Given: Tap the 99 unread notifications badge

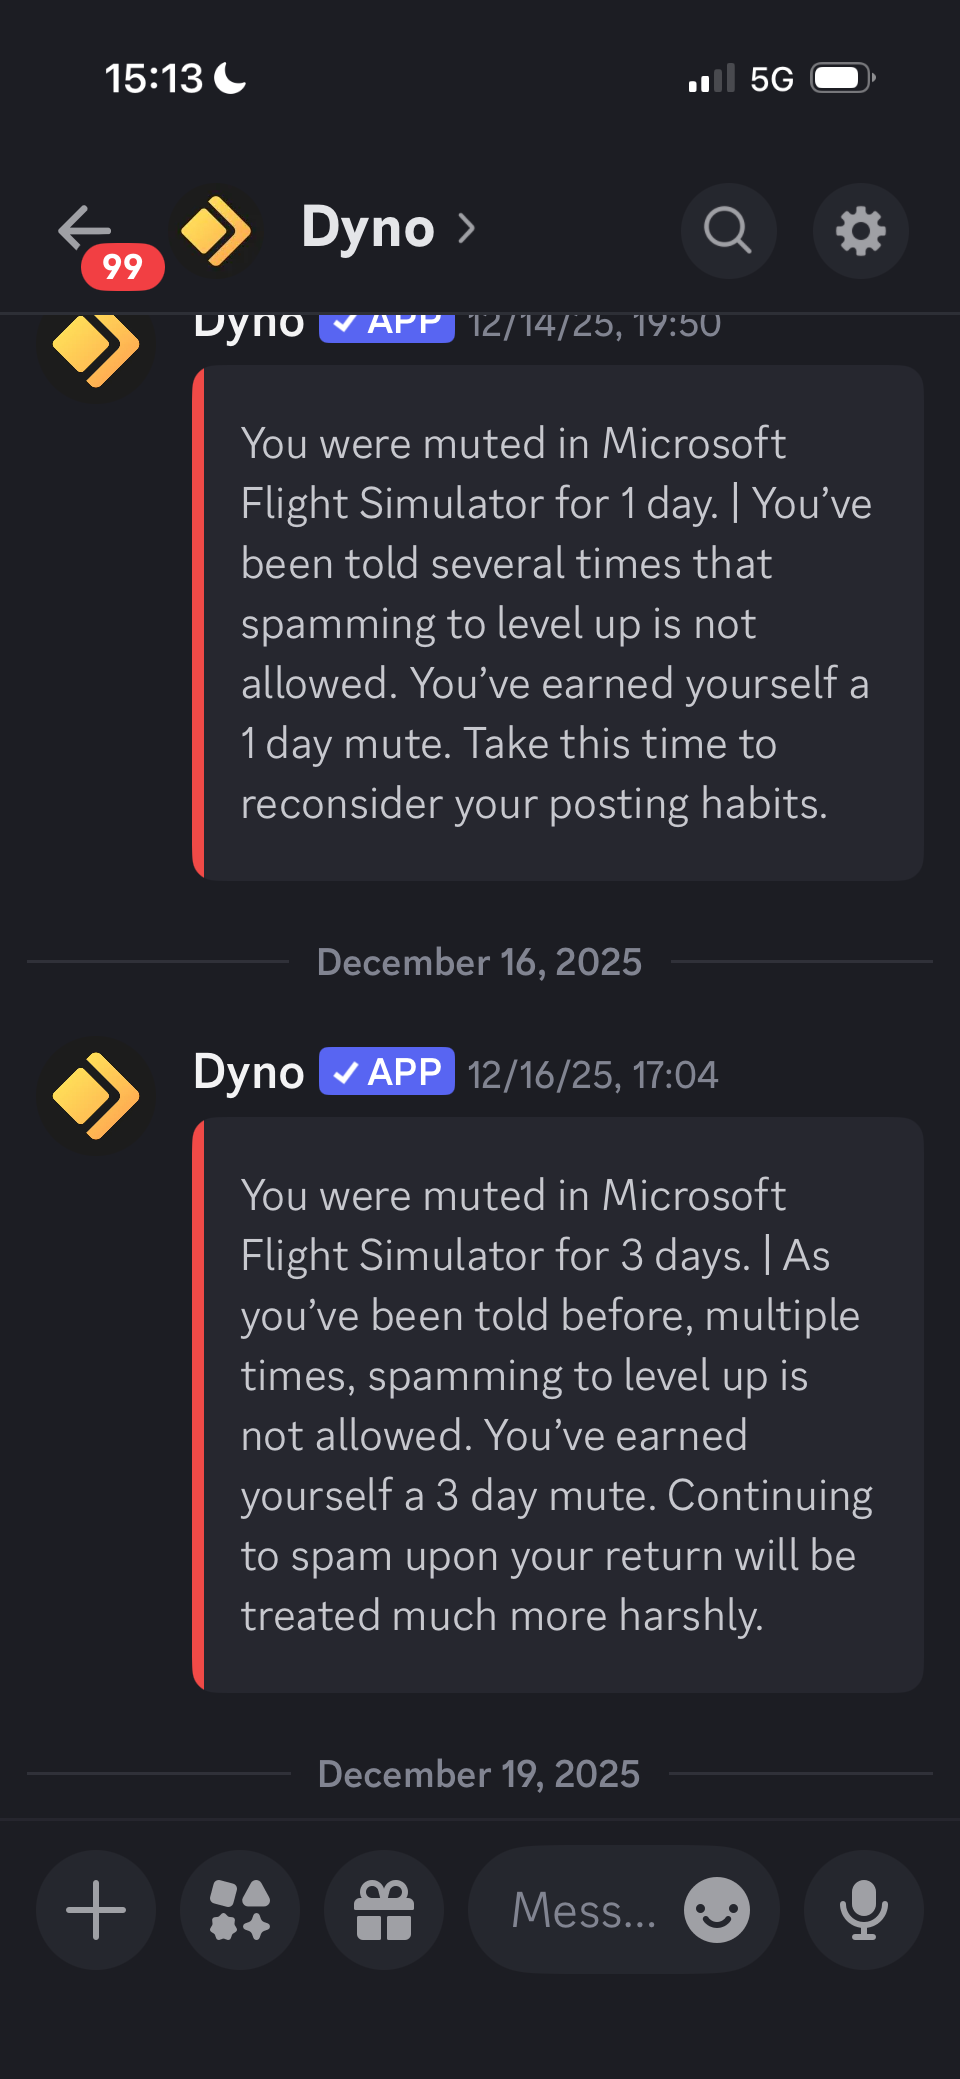Looking at the screenshot, I should 122,267.
